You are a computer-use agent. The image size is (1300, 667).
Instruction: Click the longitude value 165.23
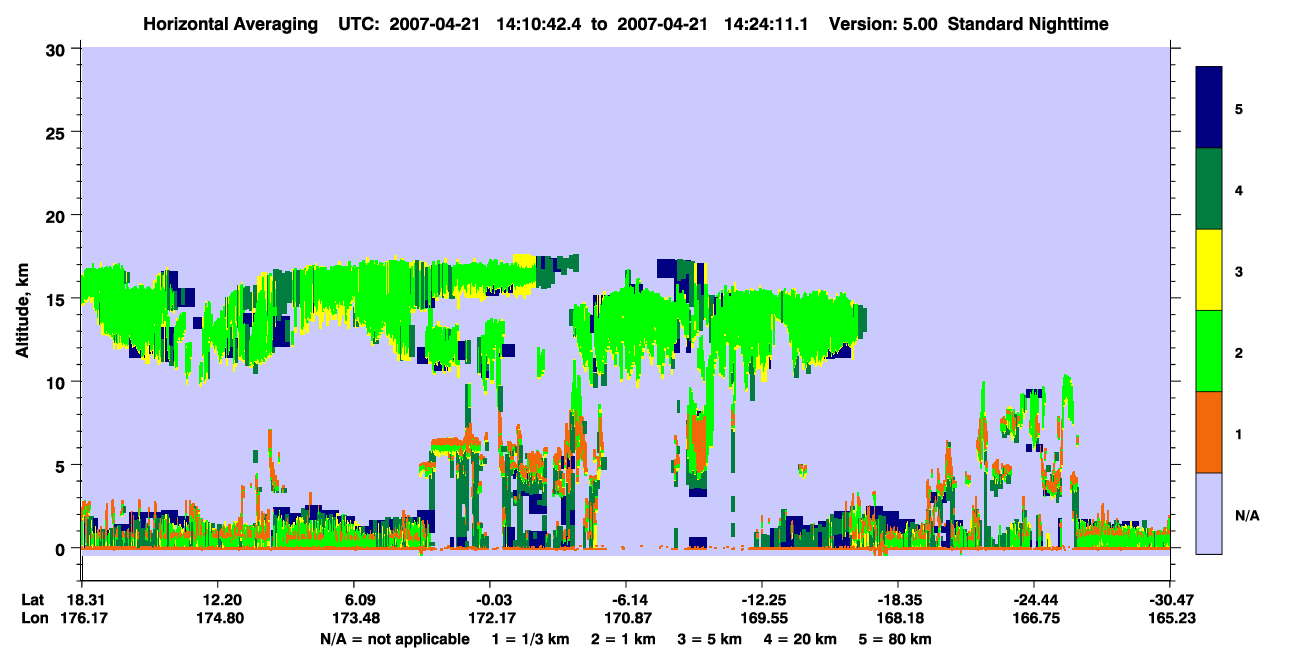[x=1170, y=618]
